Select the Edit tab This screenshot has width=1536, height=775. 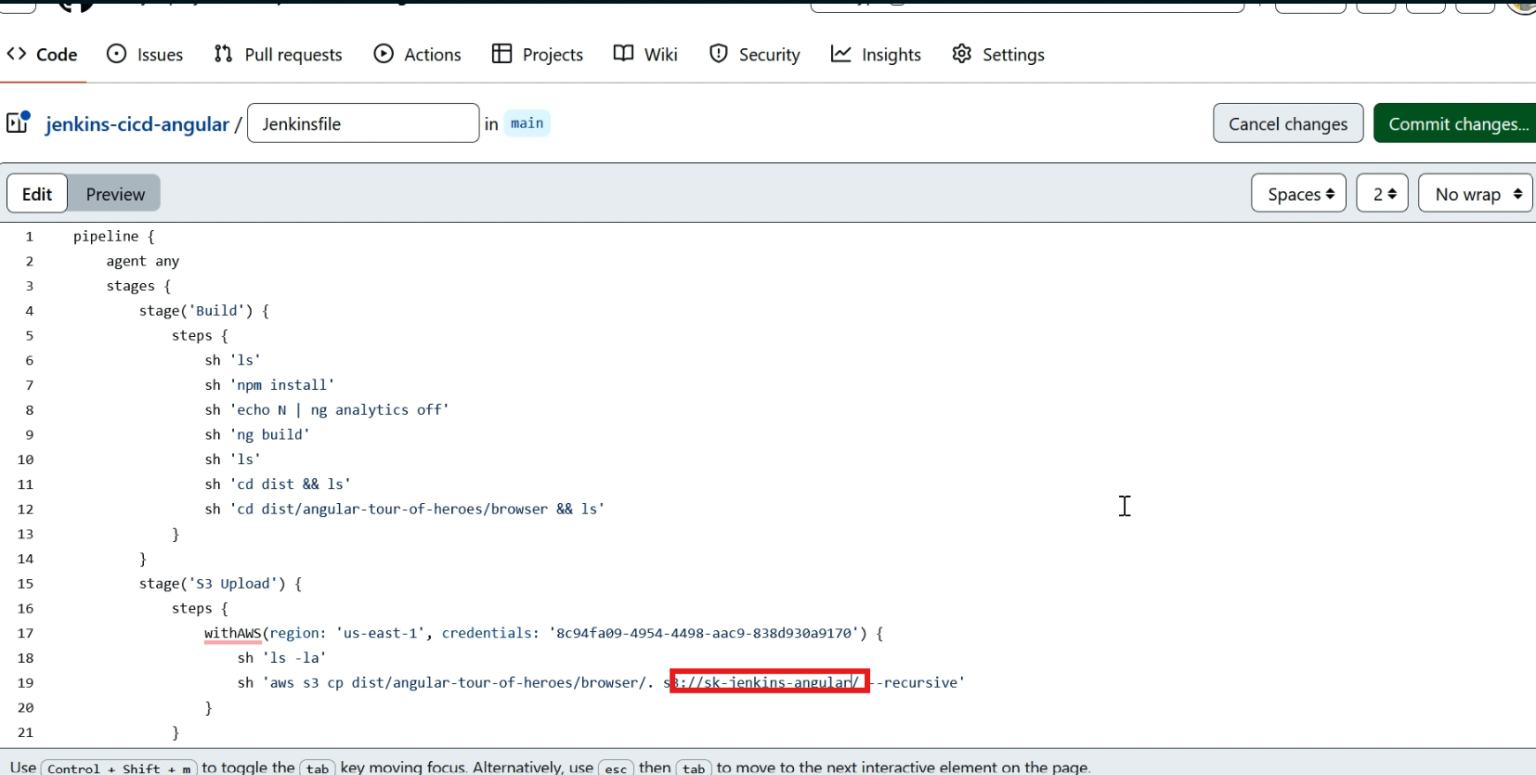pos(36,193)
